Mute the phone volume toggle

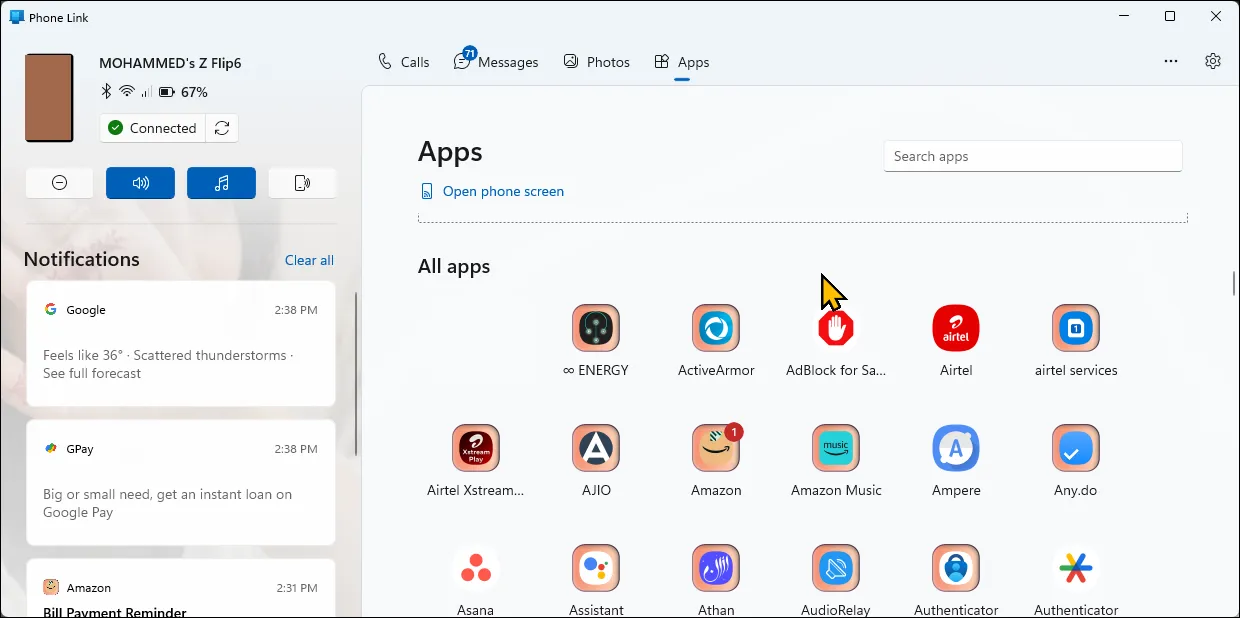(x=140, y=183)
